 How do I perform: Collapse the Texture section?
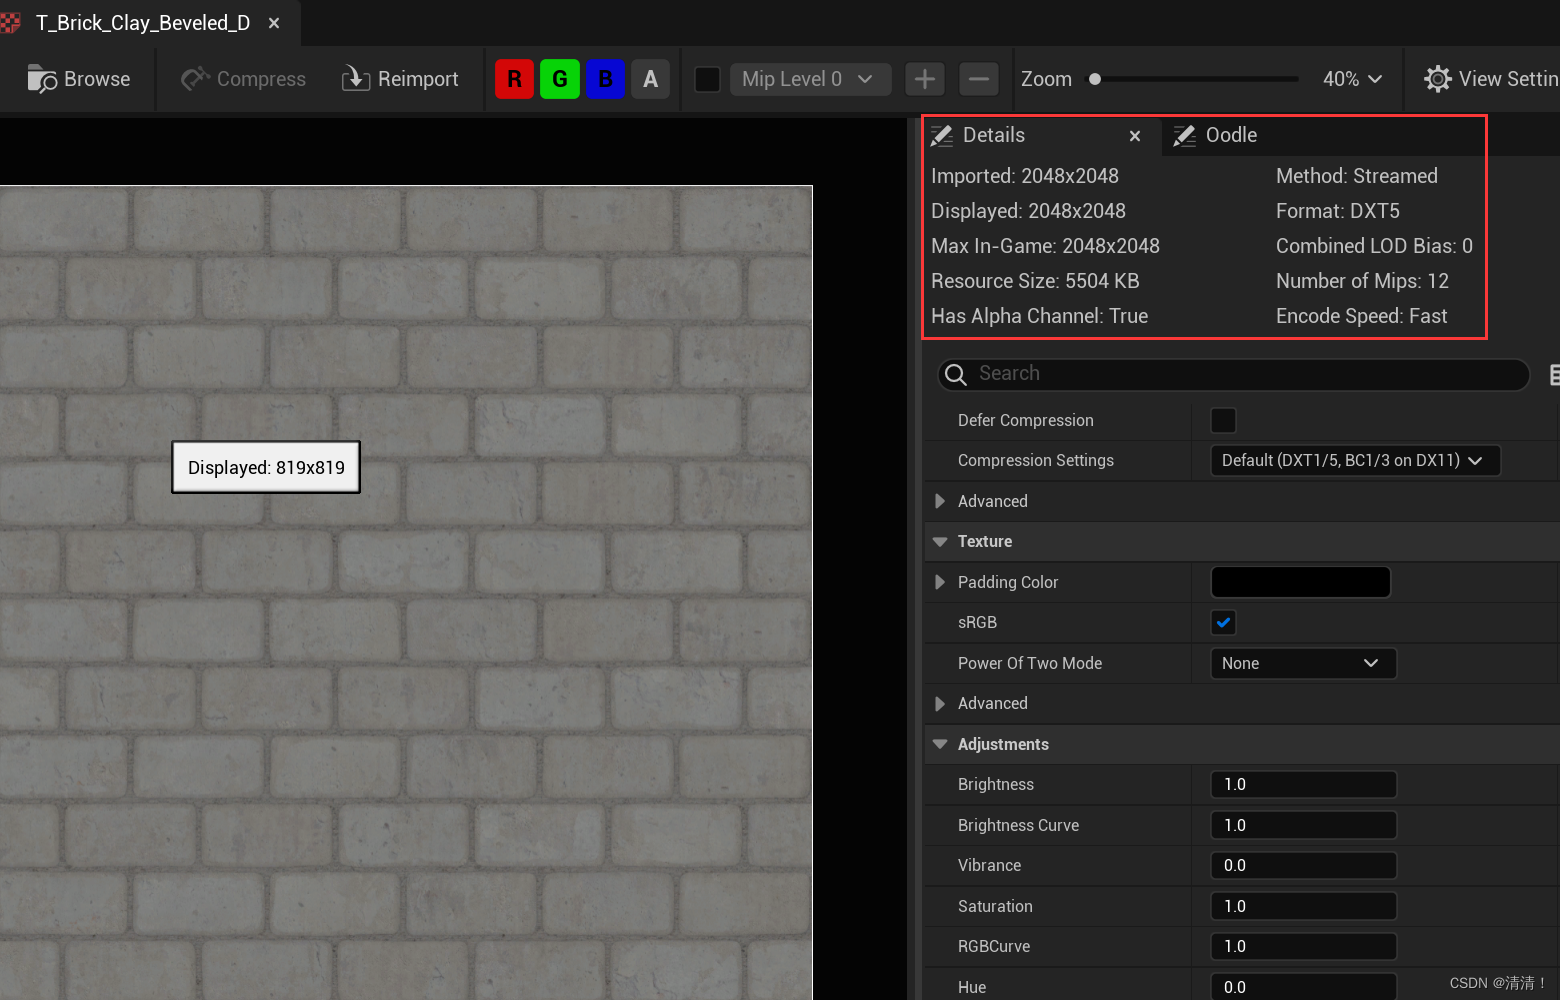940,541
